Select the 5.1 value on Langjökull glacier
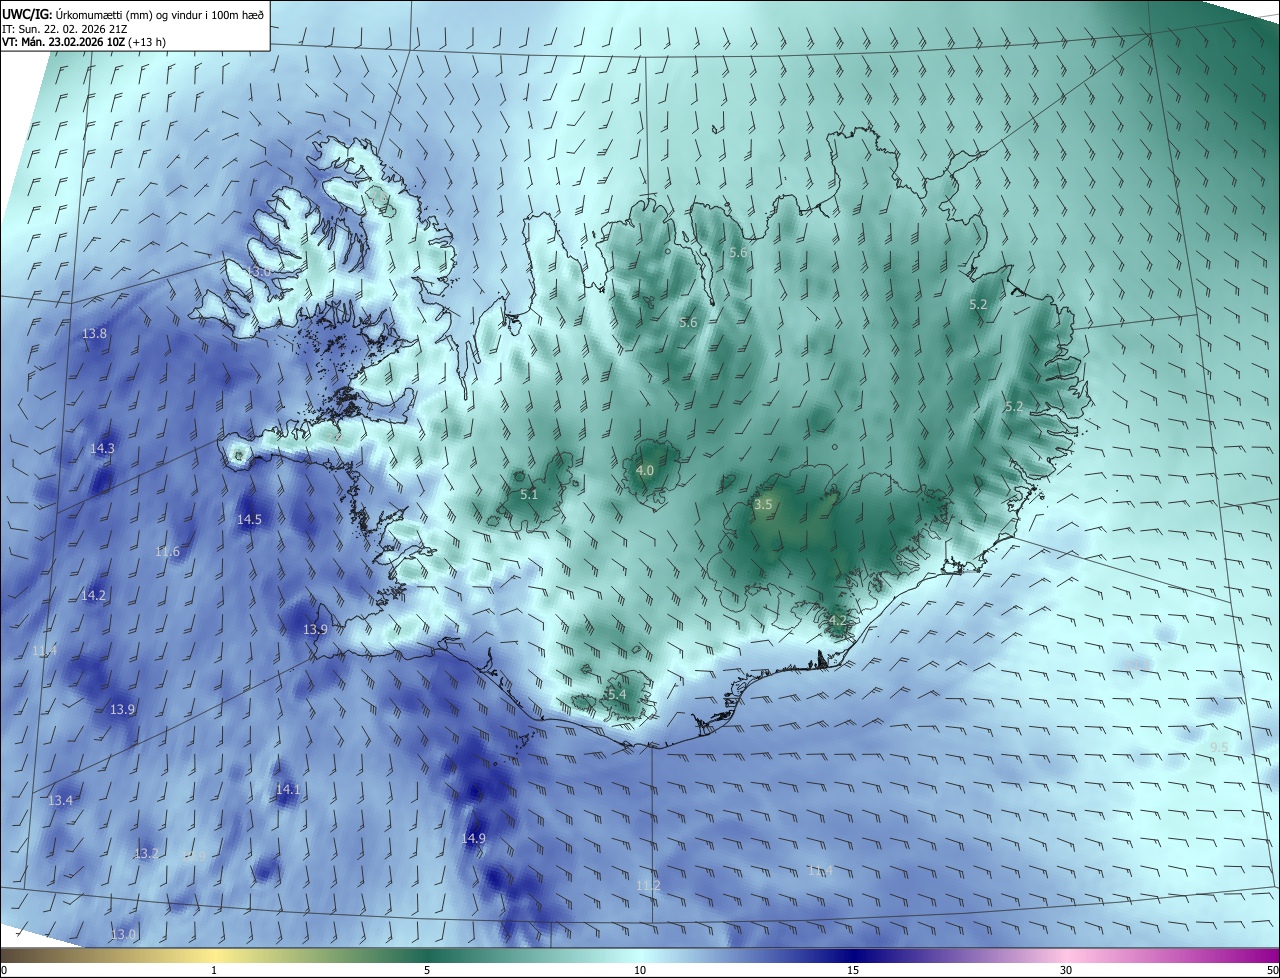This screenshot has height=978, width=1280. coord(529,495)
